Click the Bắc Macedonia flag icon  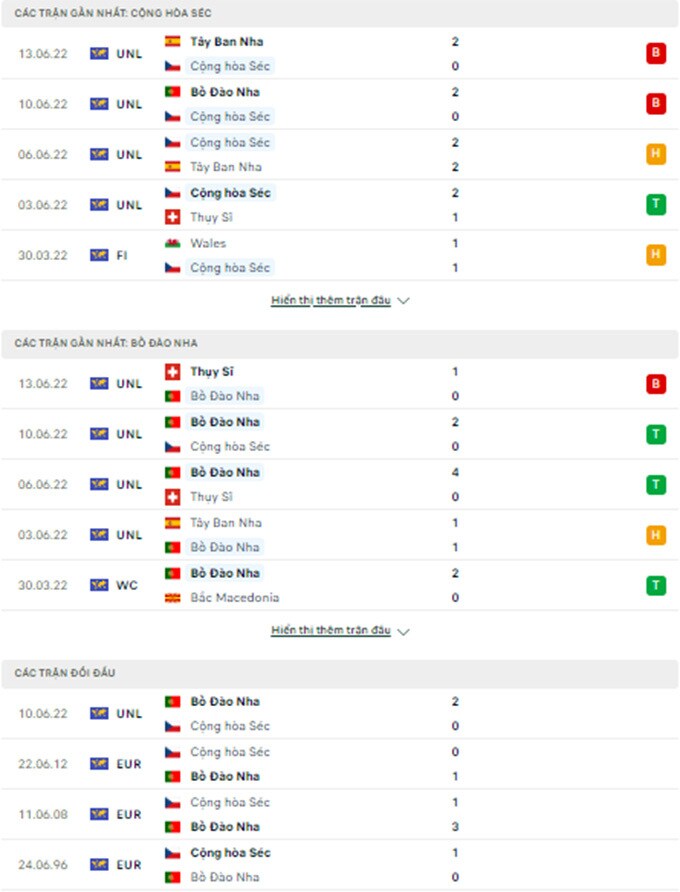[x=172, y=598]
